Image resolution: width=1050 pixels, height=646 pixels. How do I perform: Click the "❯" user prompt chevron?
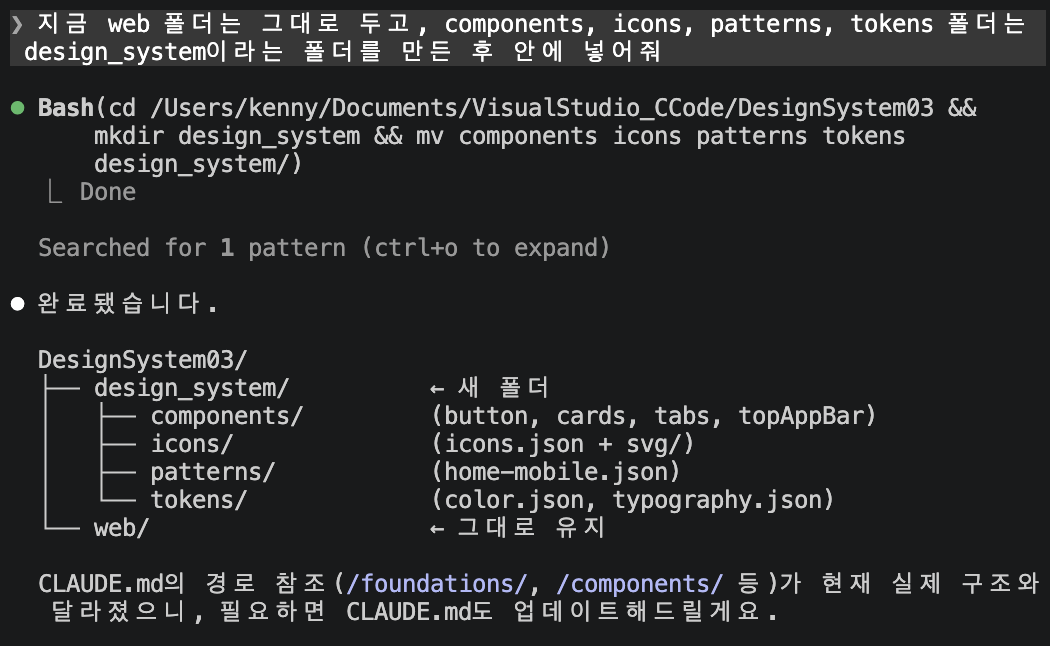(16, 22)
